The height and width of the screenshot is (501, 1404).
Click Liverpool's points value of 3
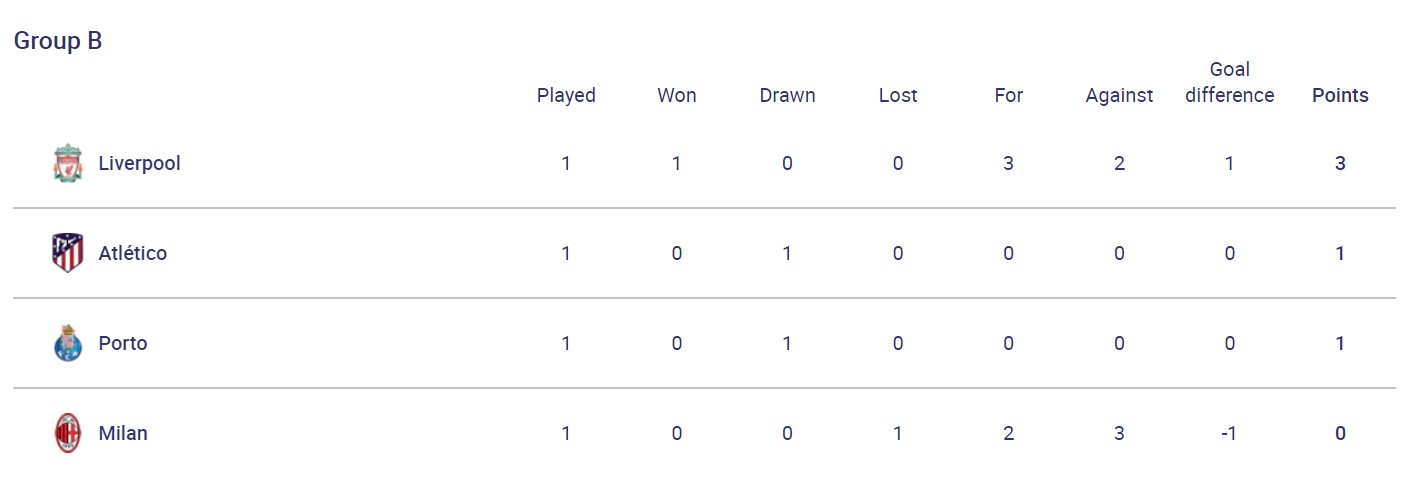point(1340,163)
